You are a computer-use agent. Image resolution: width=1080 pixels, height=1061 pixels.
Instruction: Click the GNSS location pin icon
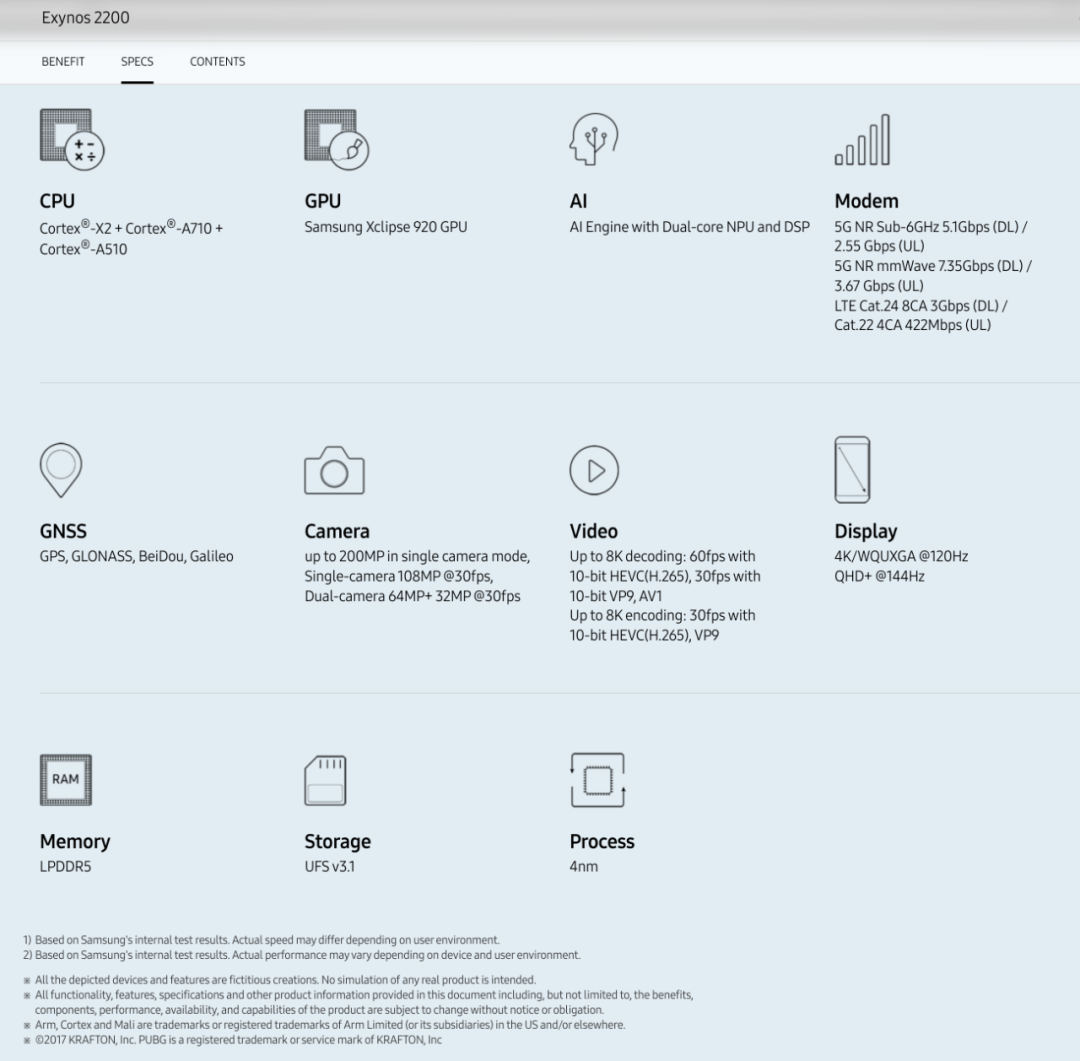61,470
